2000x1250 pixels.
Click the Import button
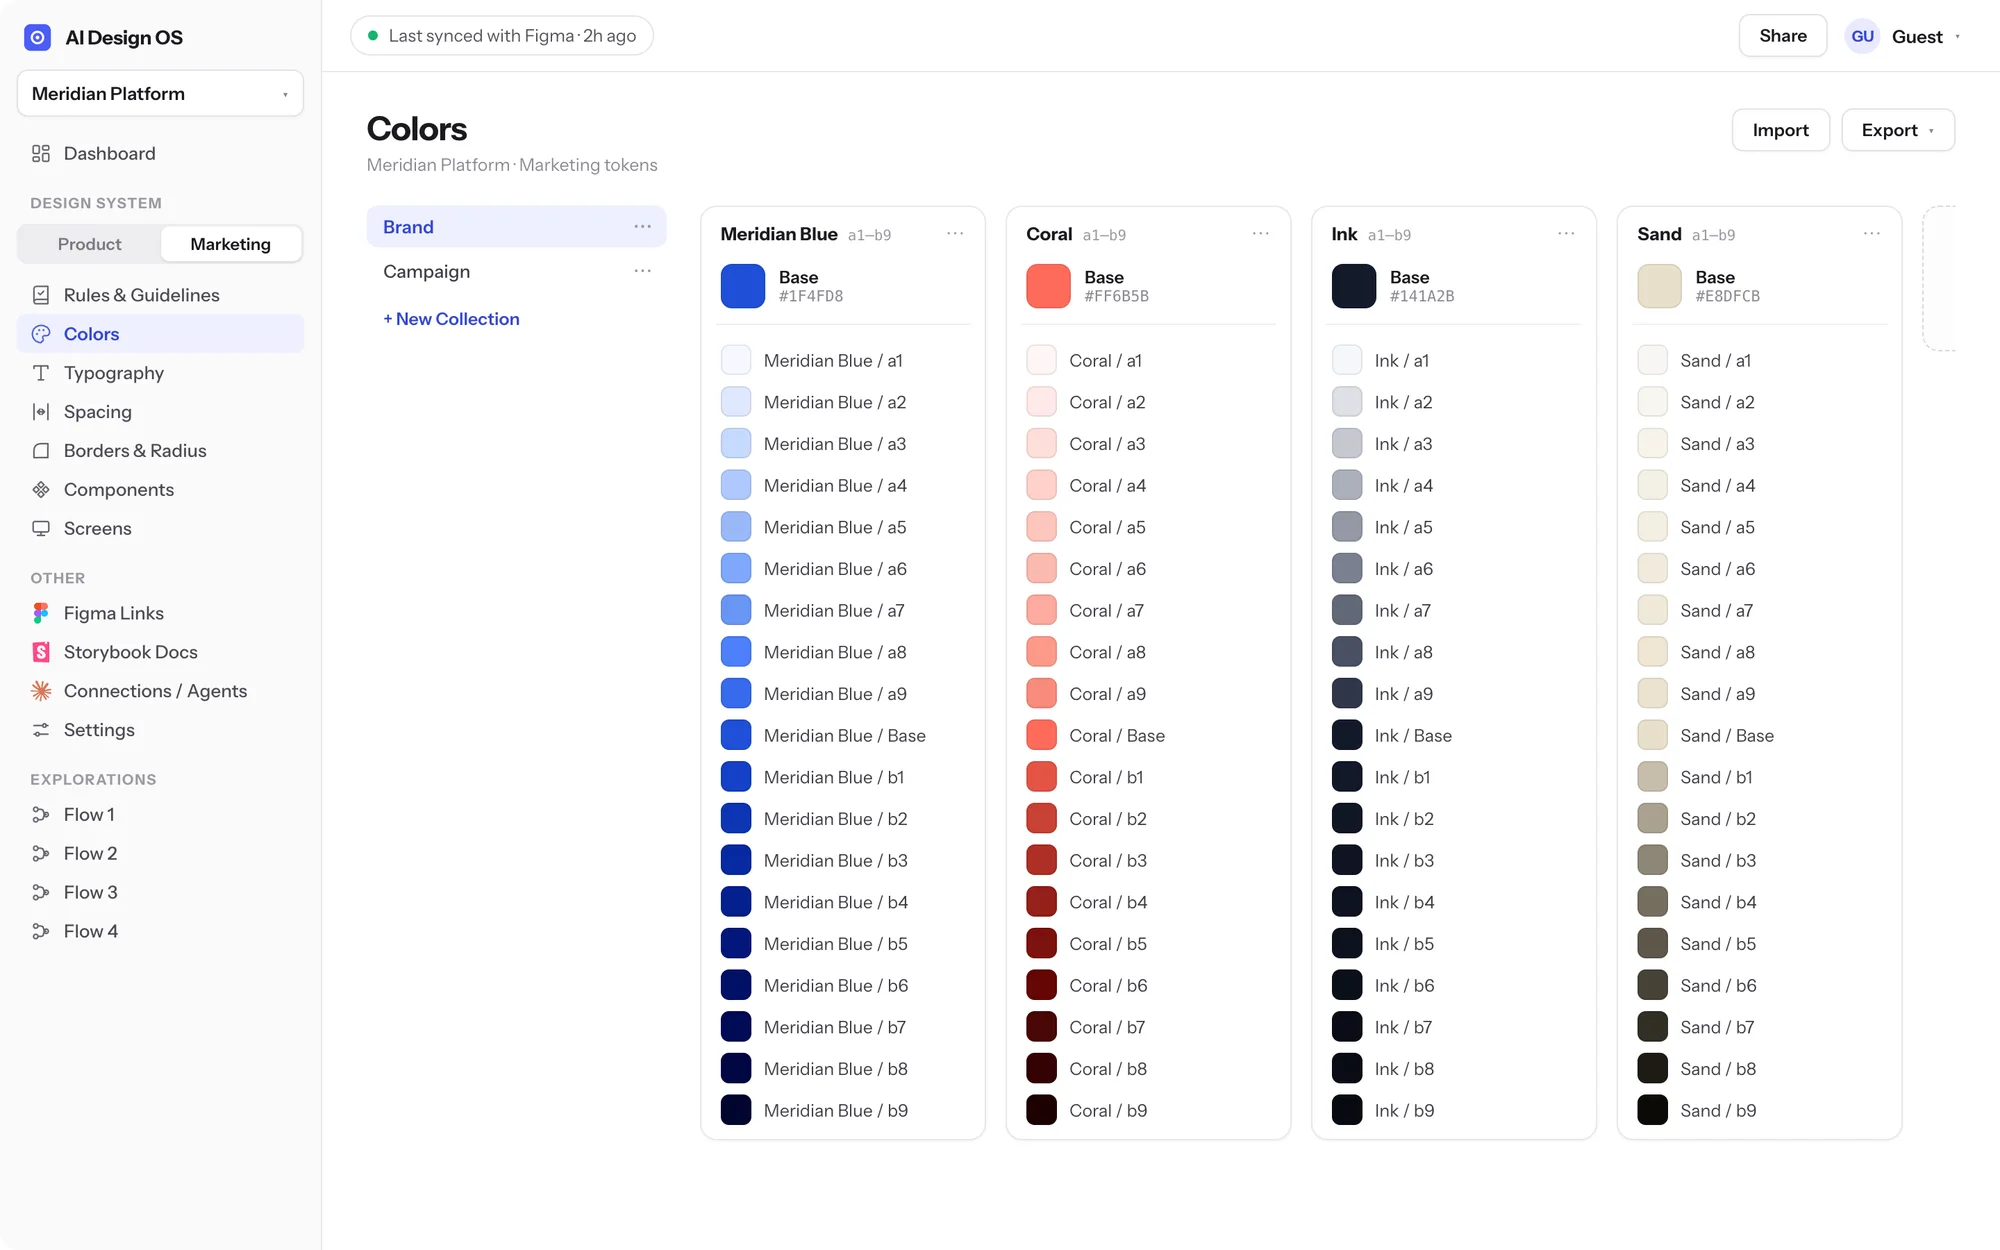click(1780, 130)
